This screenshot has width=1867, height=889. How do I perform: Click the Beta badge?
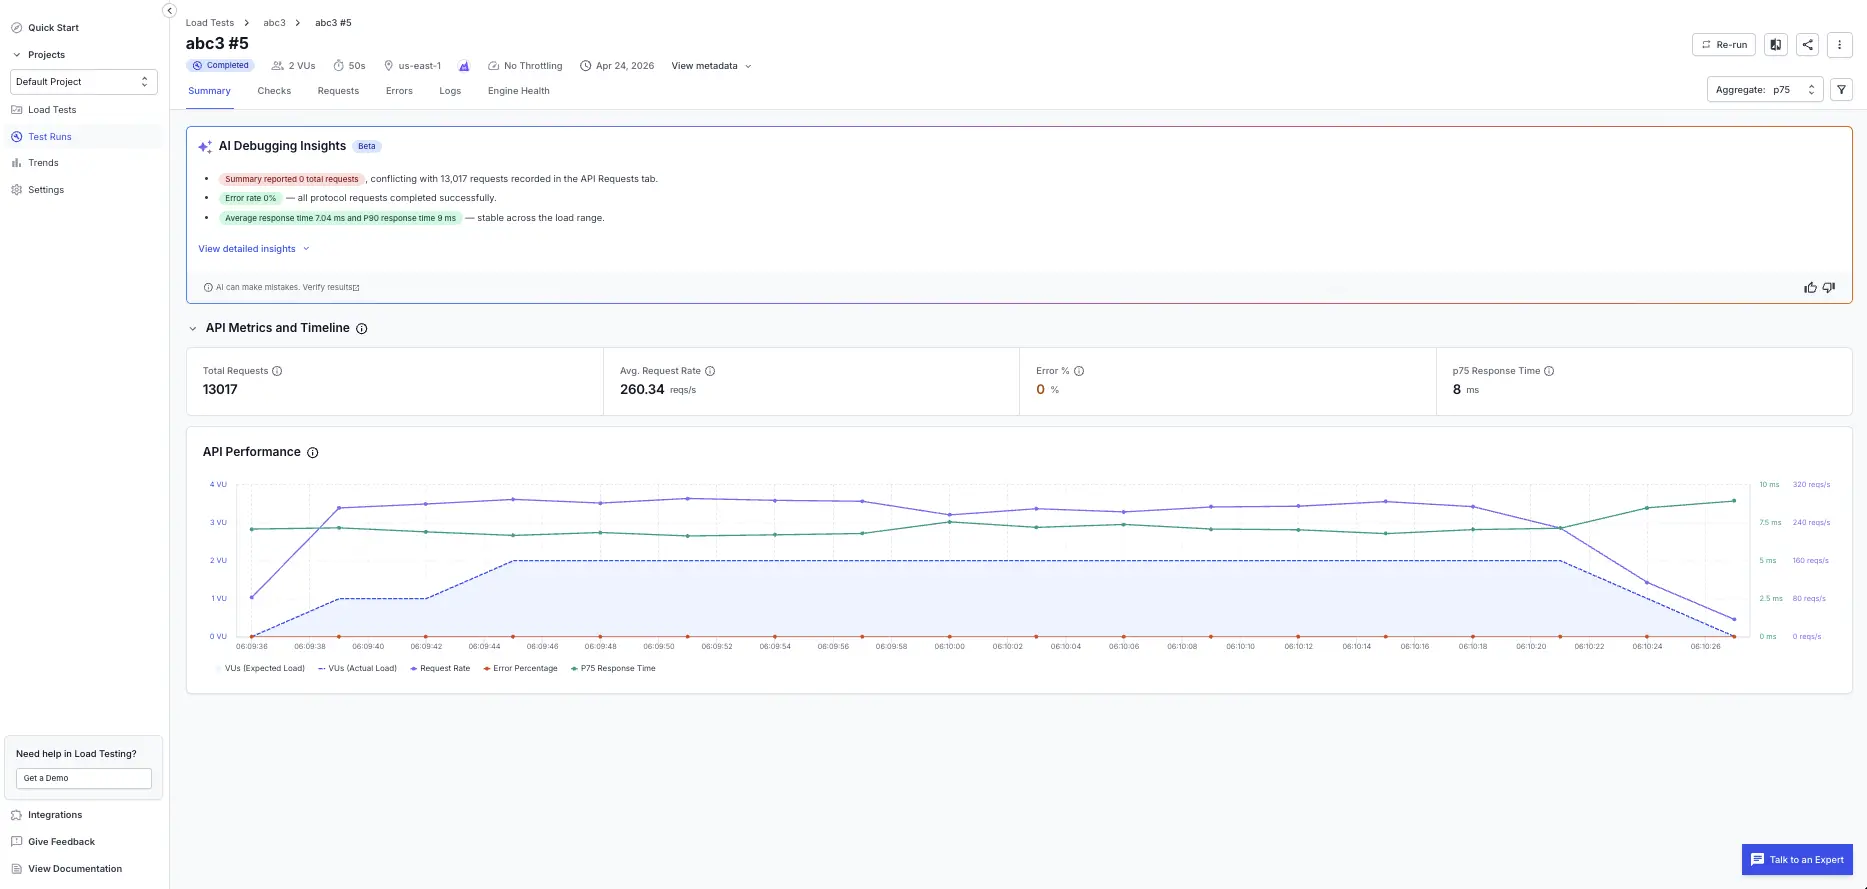367,146
